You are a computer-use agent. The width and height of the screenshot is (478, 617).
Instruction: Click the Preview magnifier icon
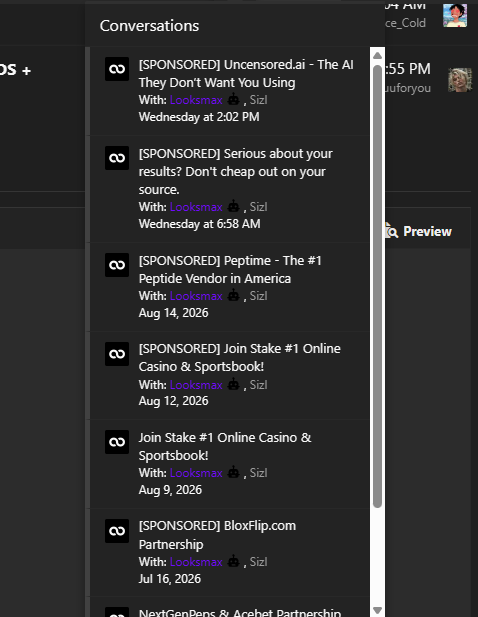point(391,231)
